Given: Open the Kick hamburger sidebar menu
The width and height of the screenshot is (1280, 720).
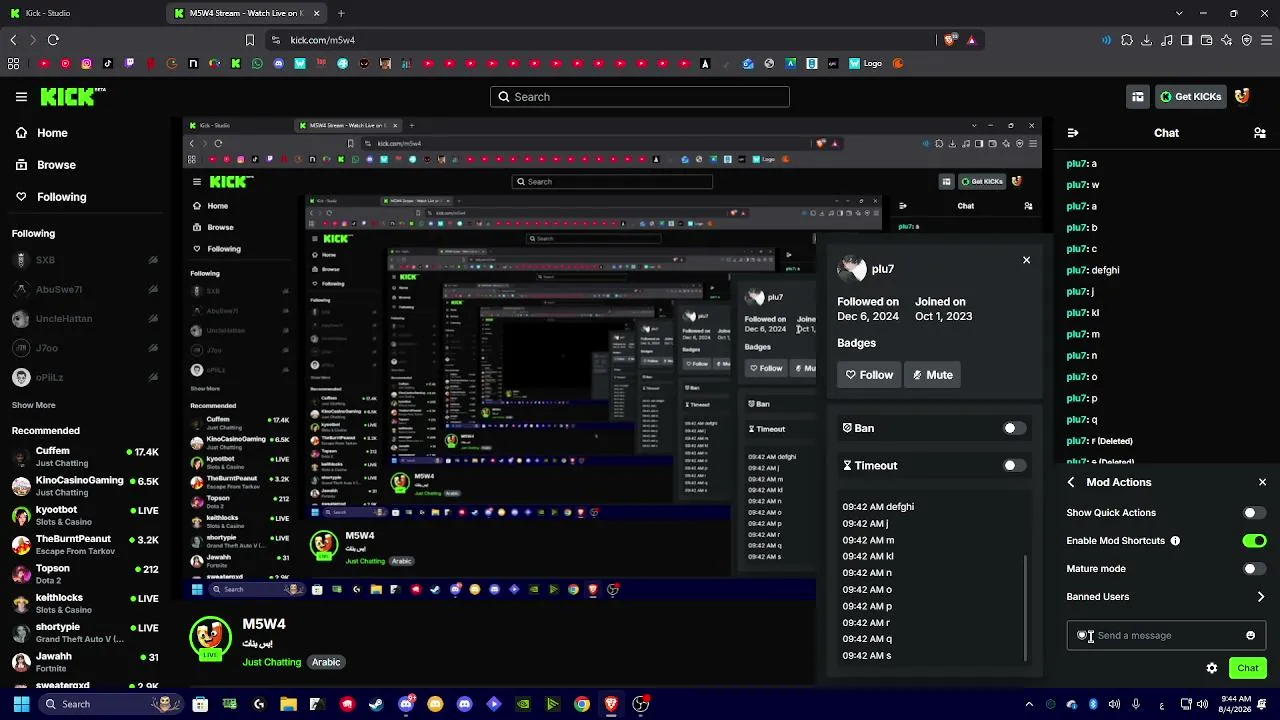Looking at the screenshot, I should (21, 97).
